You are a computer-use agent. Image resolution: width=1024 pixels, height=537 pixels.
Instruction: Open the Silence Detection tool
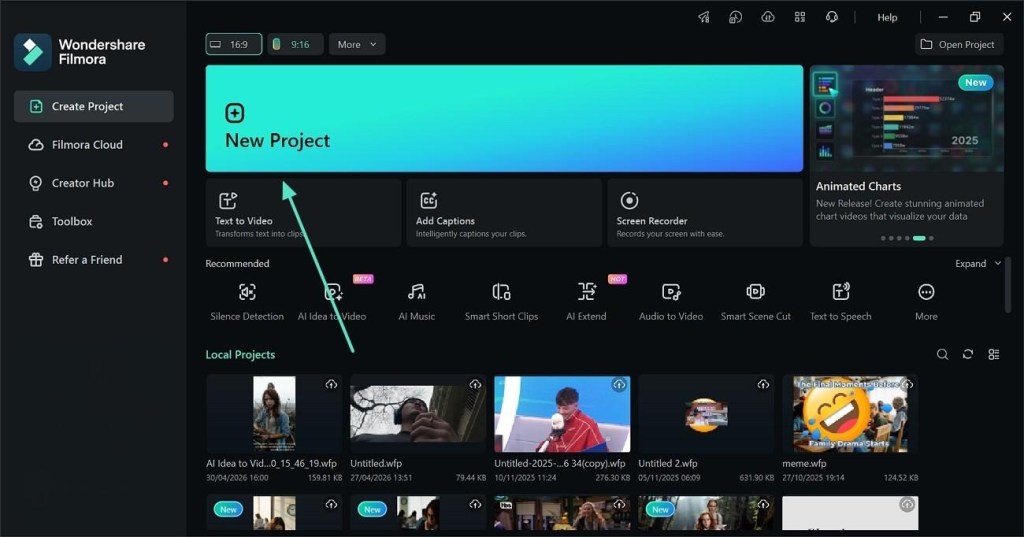[247, 302]
